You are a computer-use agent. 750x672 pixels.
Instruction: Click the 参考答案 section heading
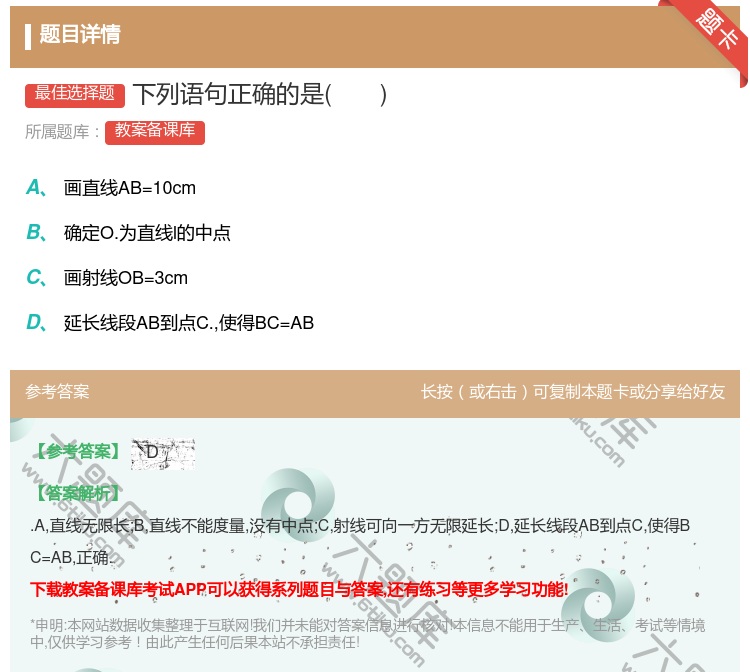coord(57,392)
